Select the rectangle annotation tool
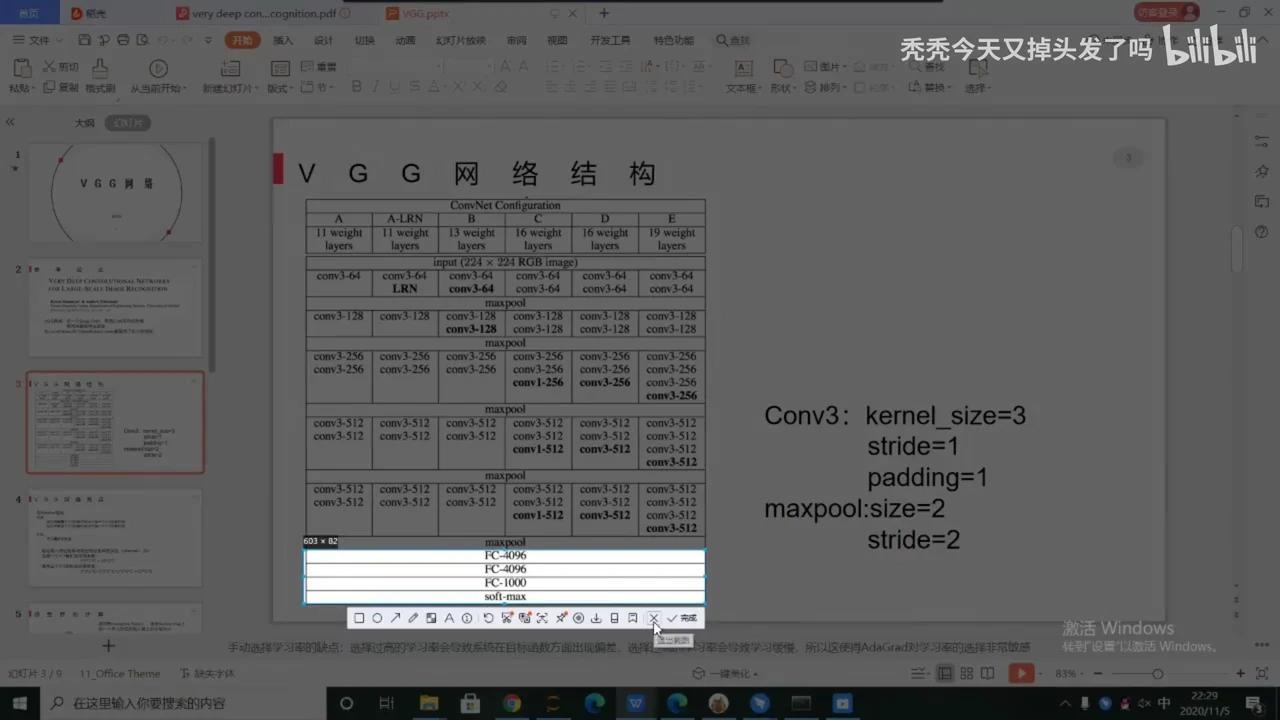1280x720 pixels. [358, 617]
